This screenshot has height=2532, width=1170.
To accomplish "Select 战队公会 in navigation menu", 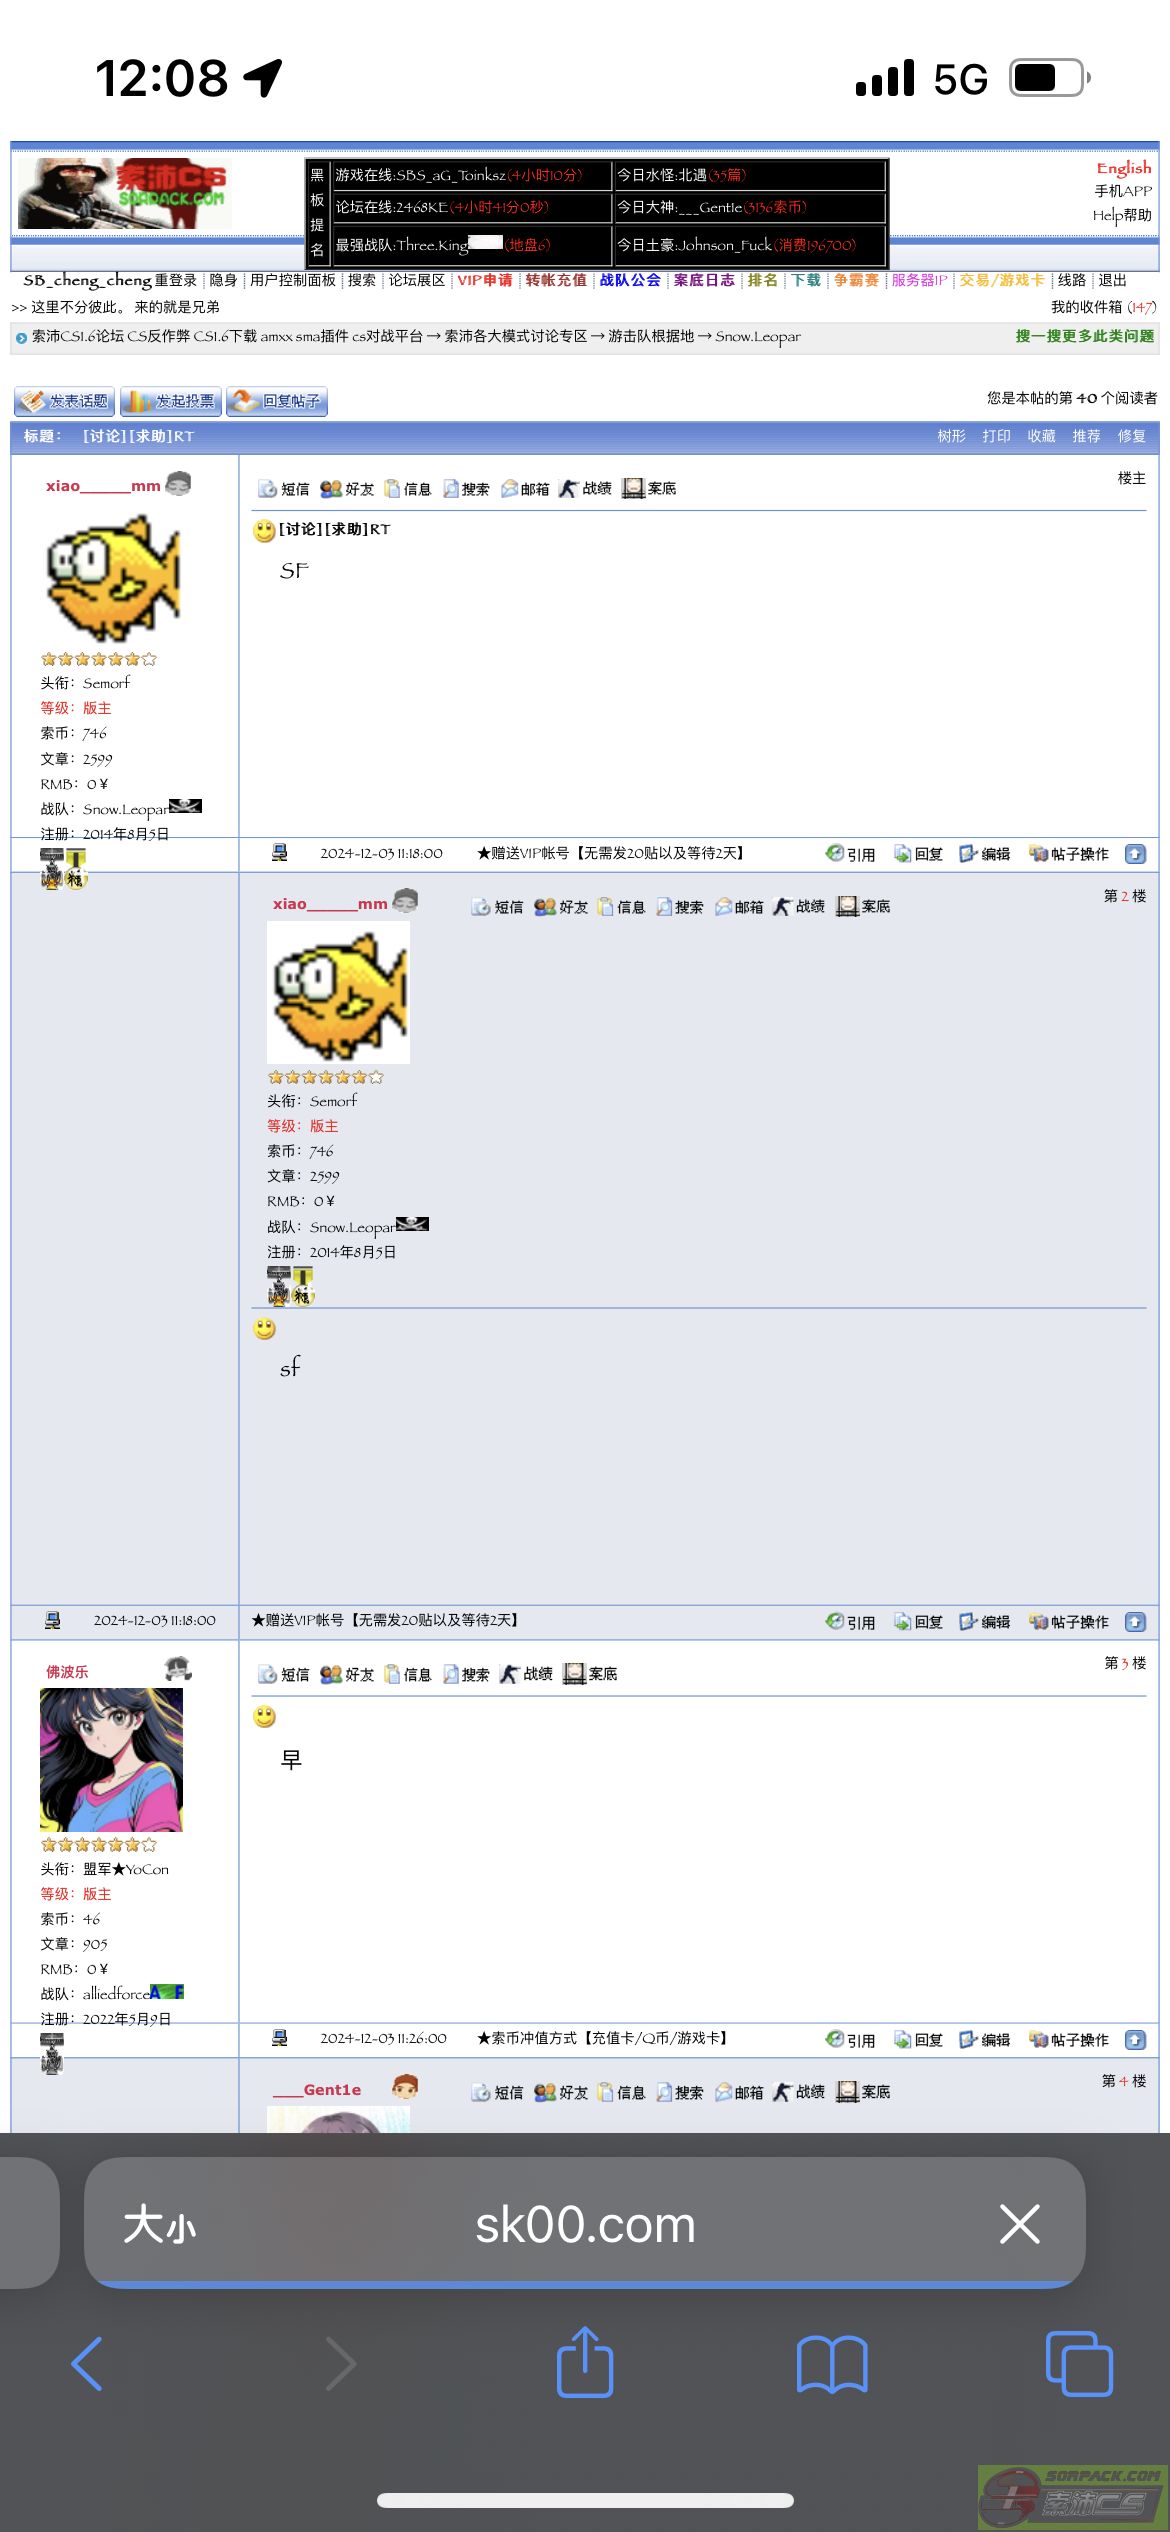I will pos(630,280).
